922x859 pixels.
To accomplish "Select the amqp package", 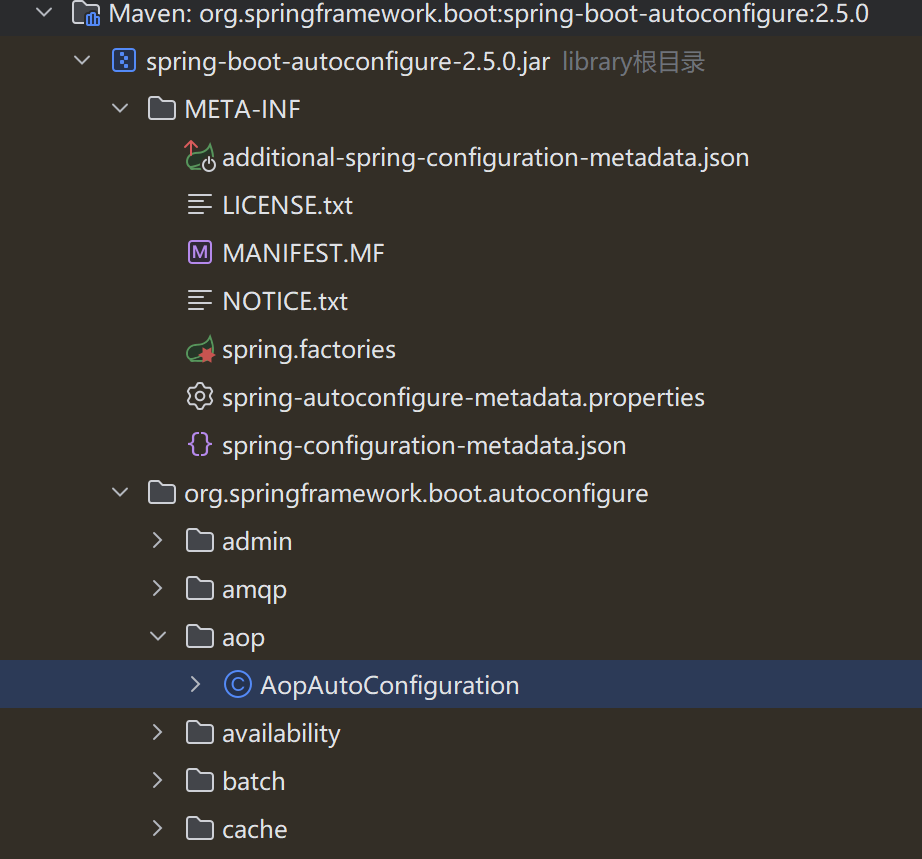I will [254, 589].
